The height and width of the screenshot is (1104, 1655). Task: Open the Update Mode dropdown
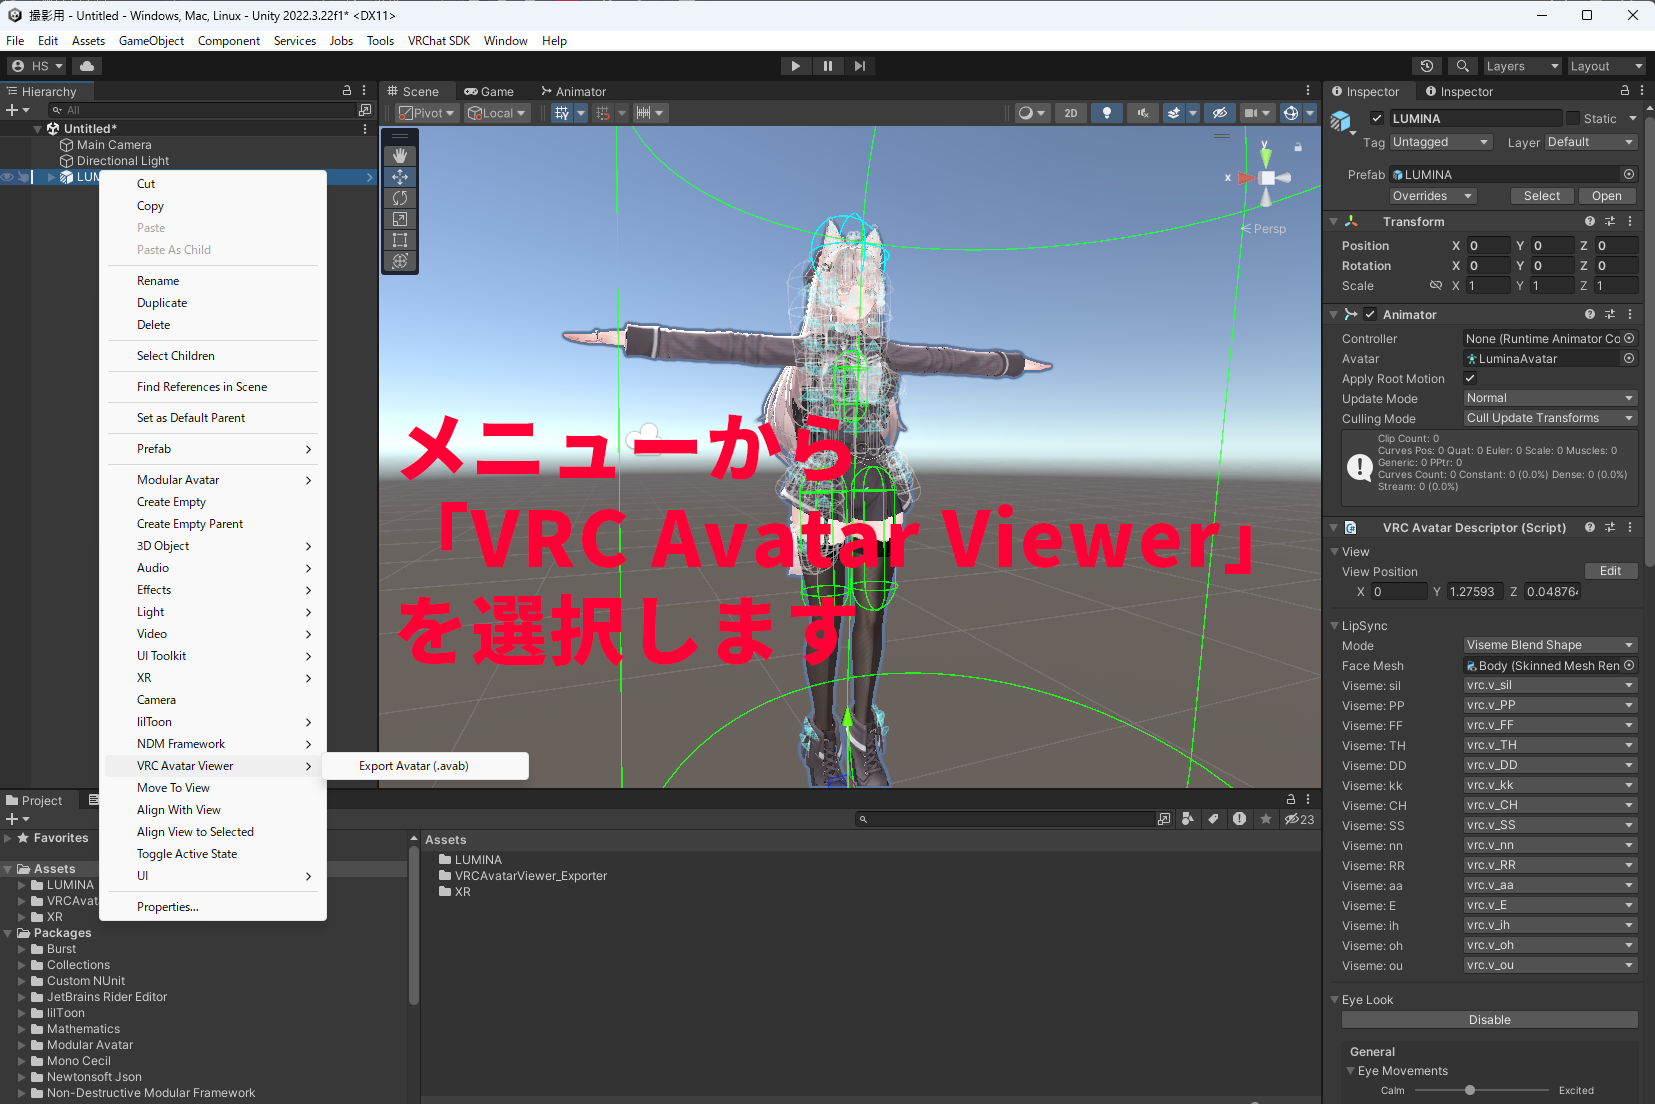click(1549, 398)
